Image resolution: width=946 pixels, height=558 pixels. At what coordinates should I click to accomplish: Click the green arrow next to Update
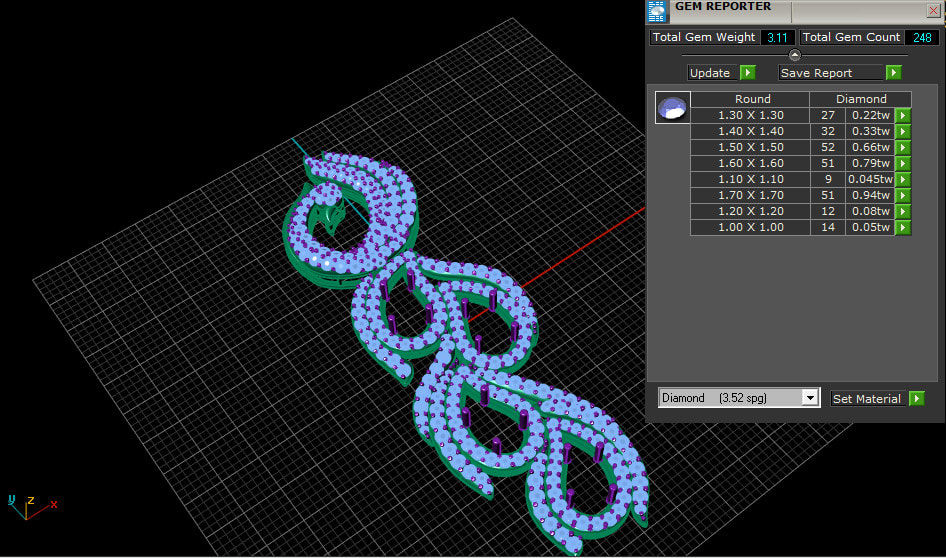click(747, 73)
